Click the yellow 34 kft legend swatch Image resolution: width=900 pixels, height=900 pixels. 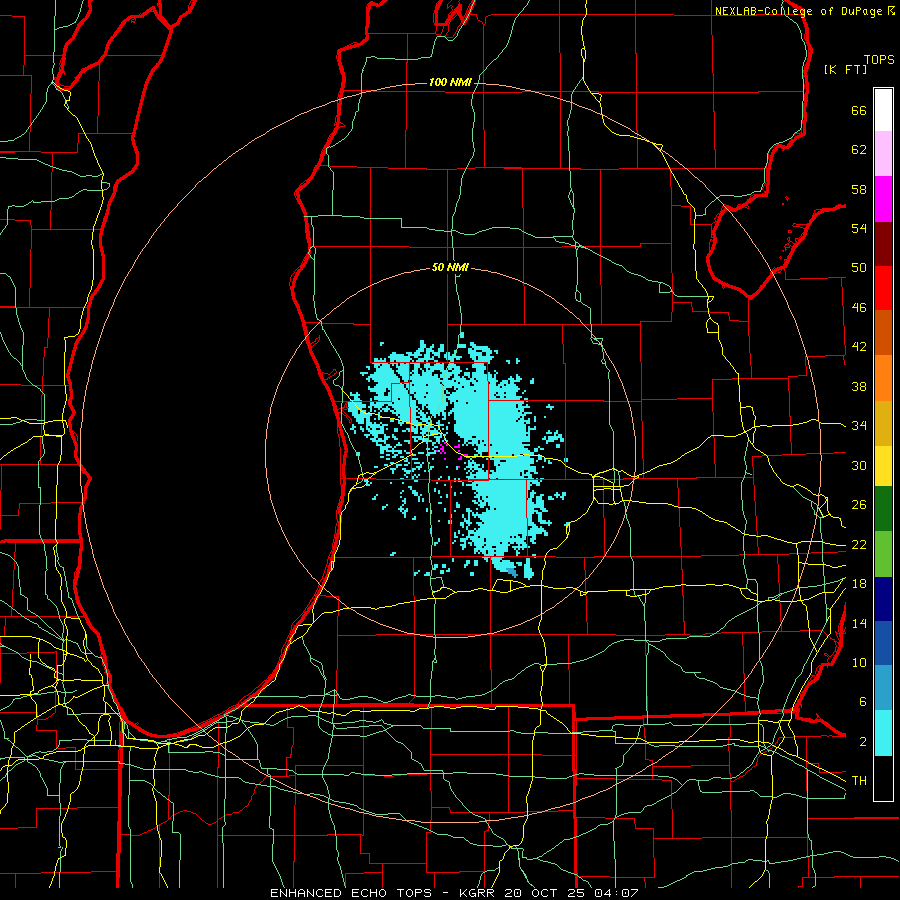click(x=883, y=466)
